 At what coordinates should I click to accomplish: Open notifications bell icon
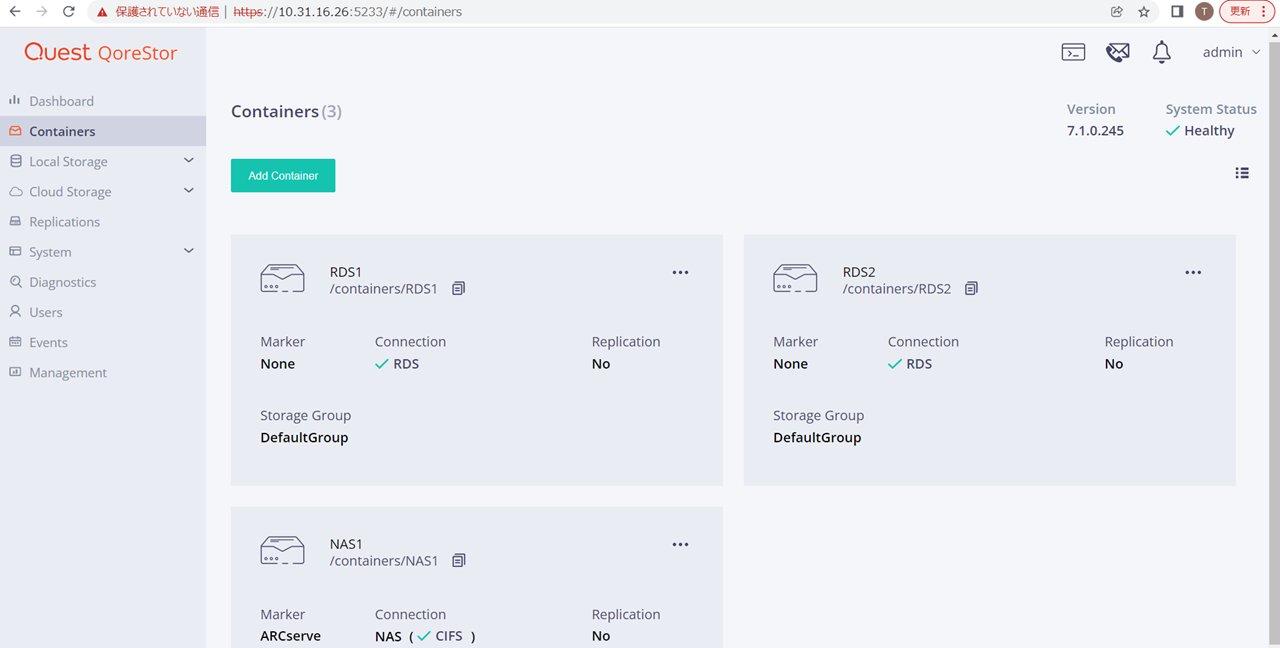point(1161,52)
